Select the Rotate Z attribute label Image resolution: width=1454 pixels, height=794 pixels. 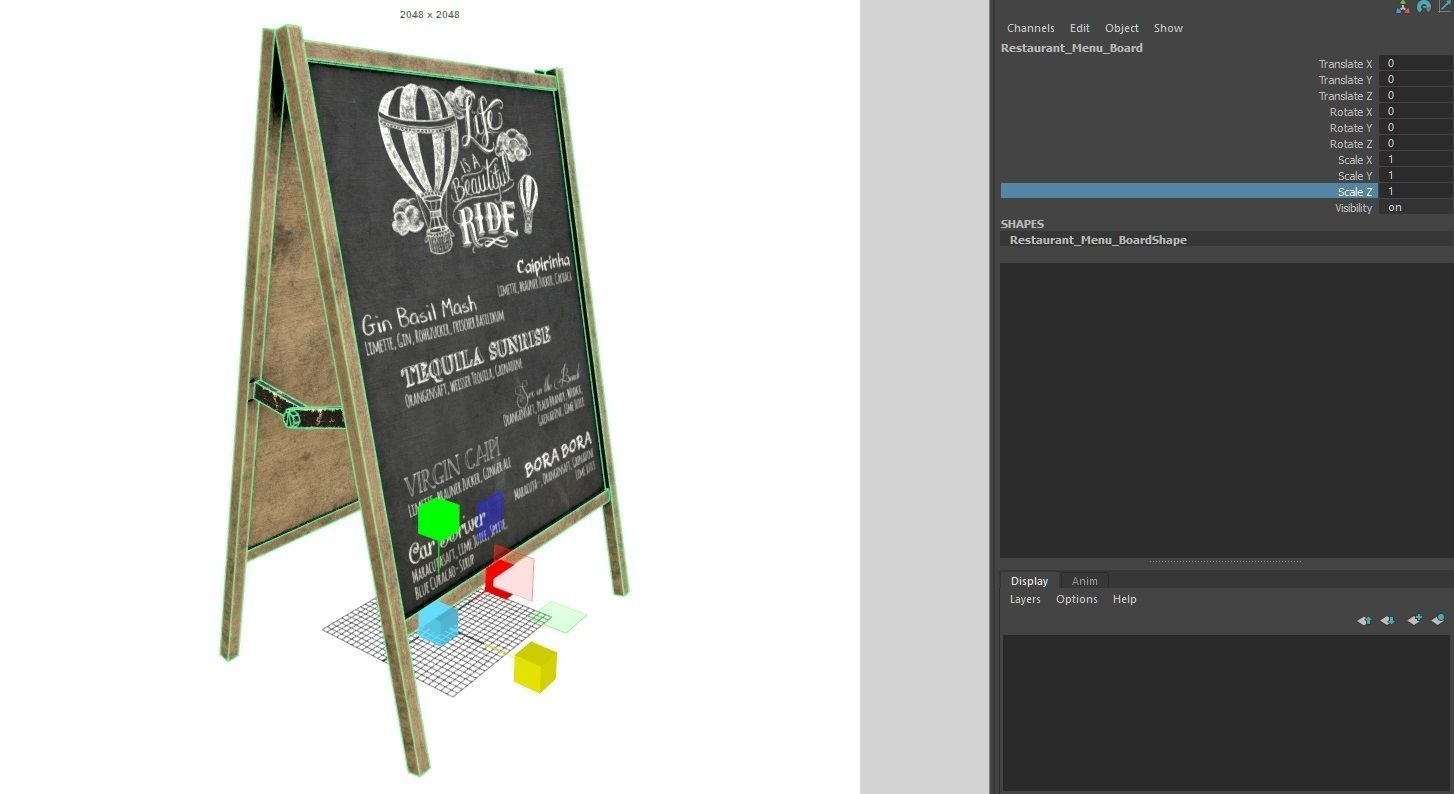click(x=1351, y=144)
